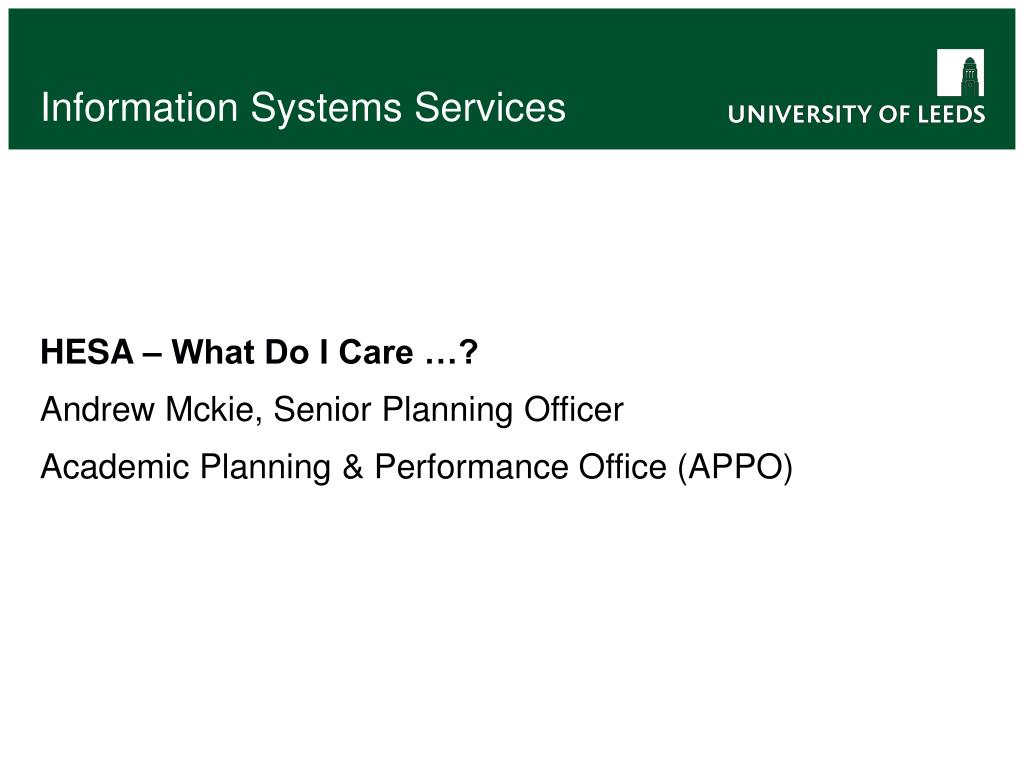Click the Academic Planning & Performance Office line

[417, 468]
